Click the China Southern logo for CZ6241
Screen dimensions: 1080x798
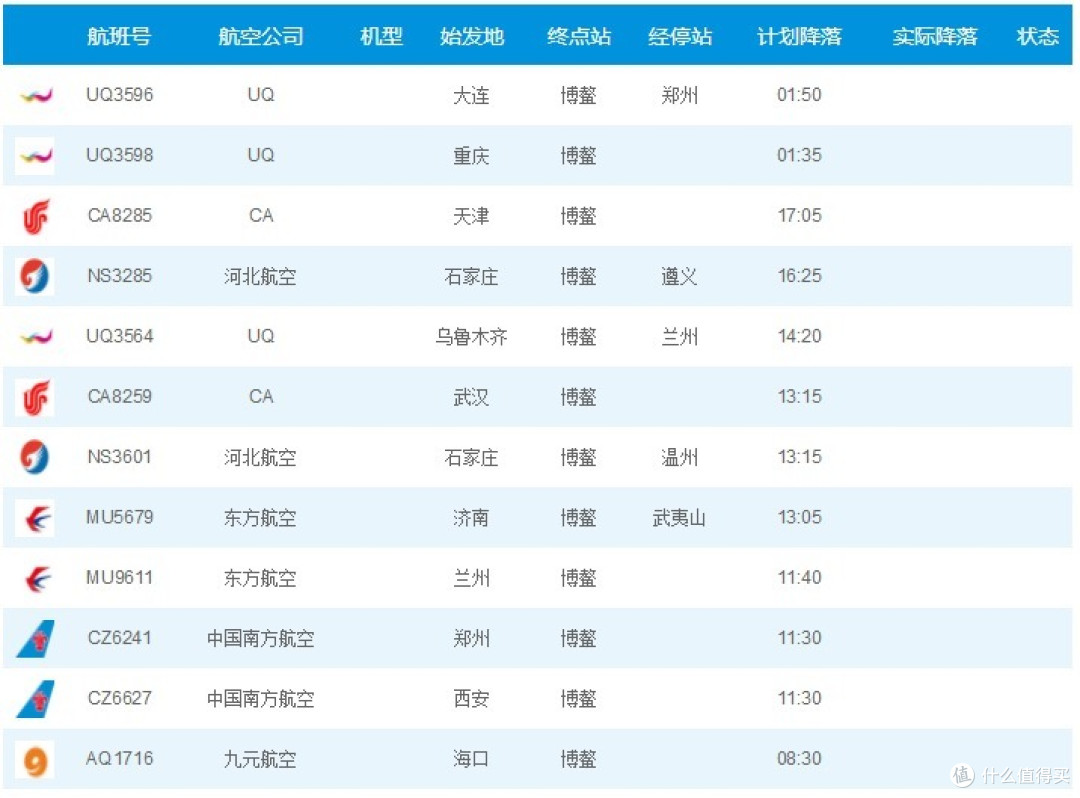[35, 639]
